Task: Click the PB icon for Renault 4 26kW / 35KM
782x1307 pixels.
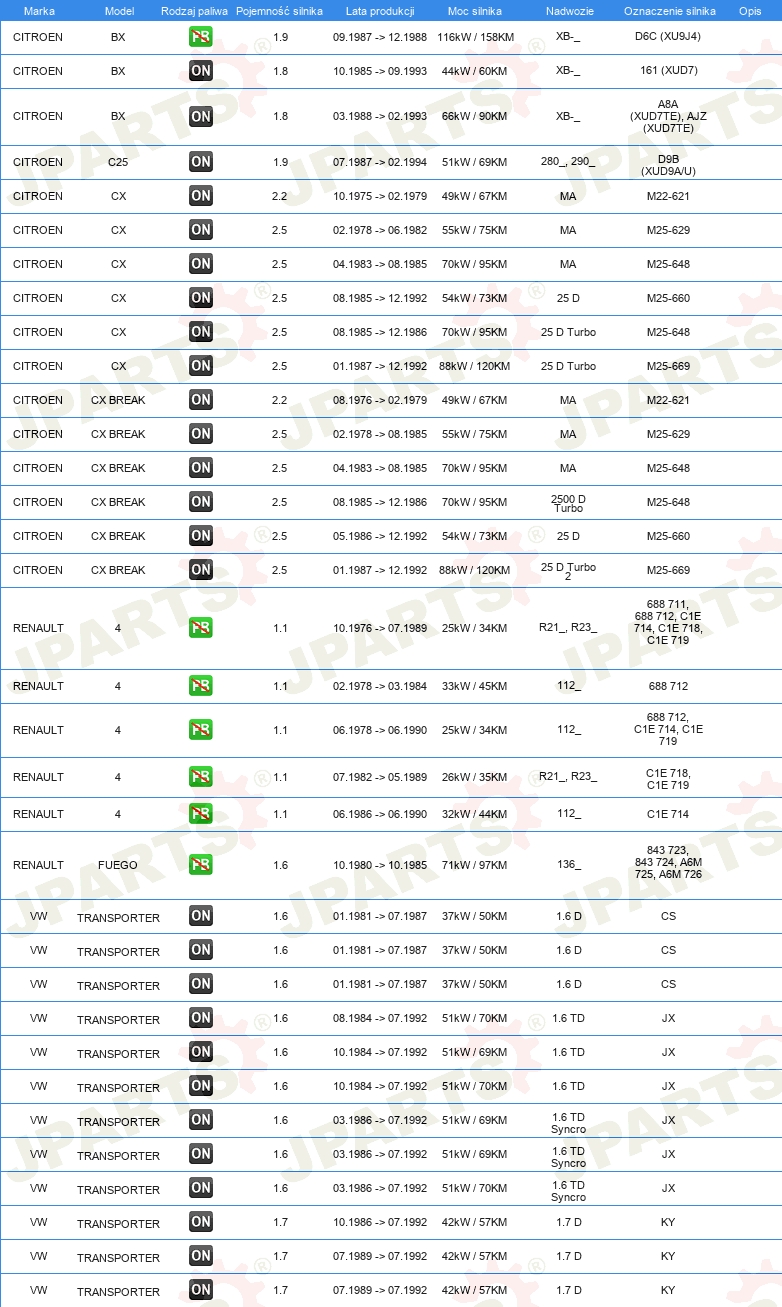Action: point(201,777)
